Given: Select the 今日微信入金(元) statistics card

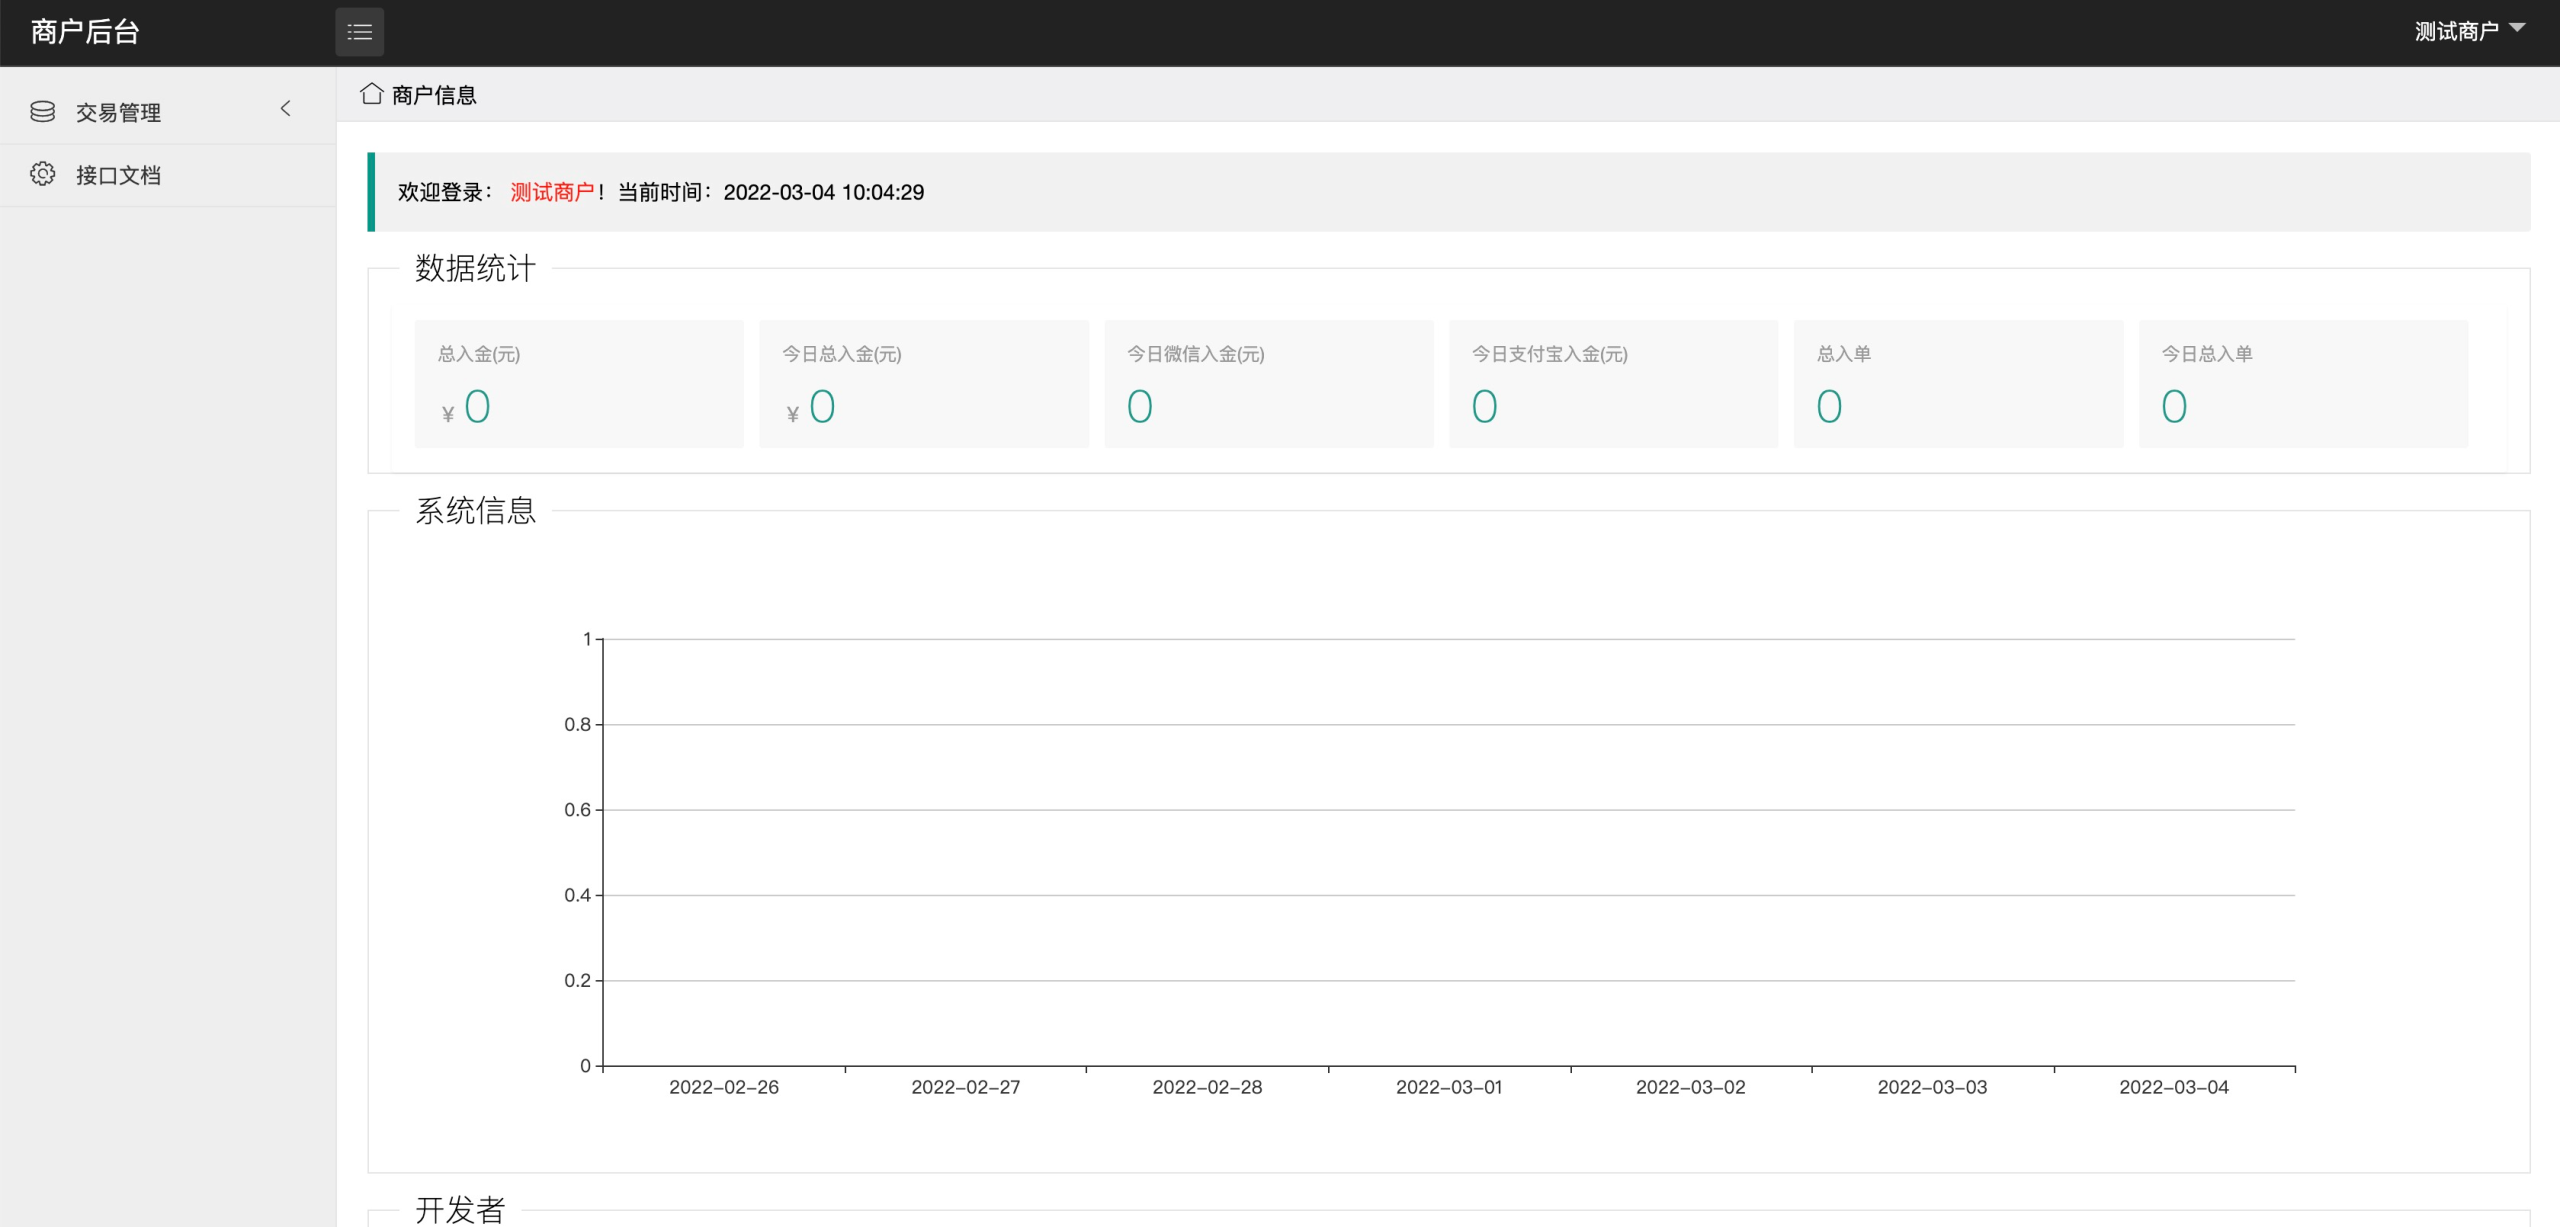Looking at the screenshot, I should (x=1268, y=384).
